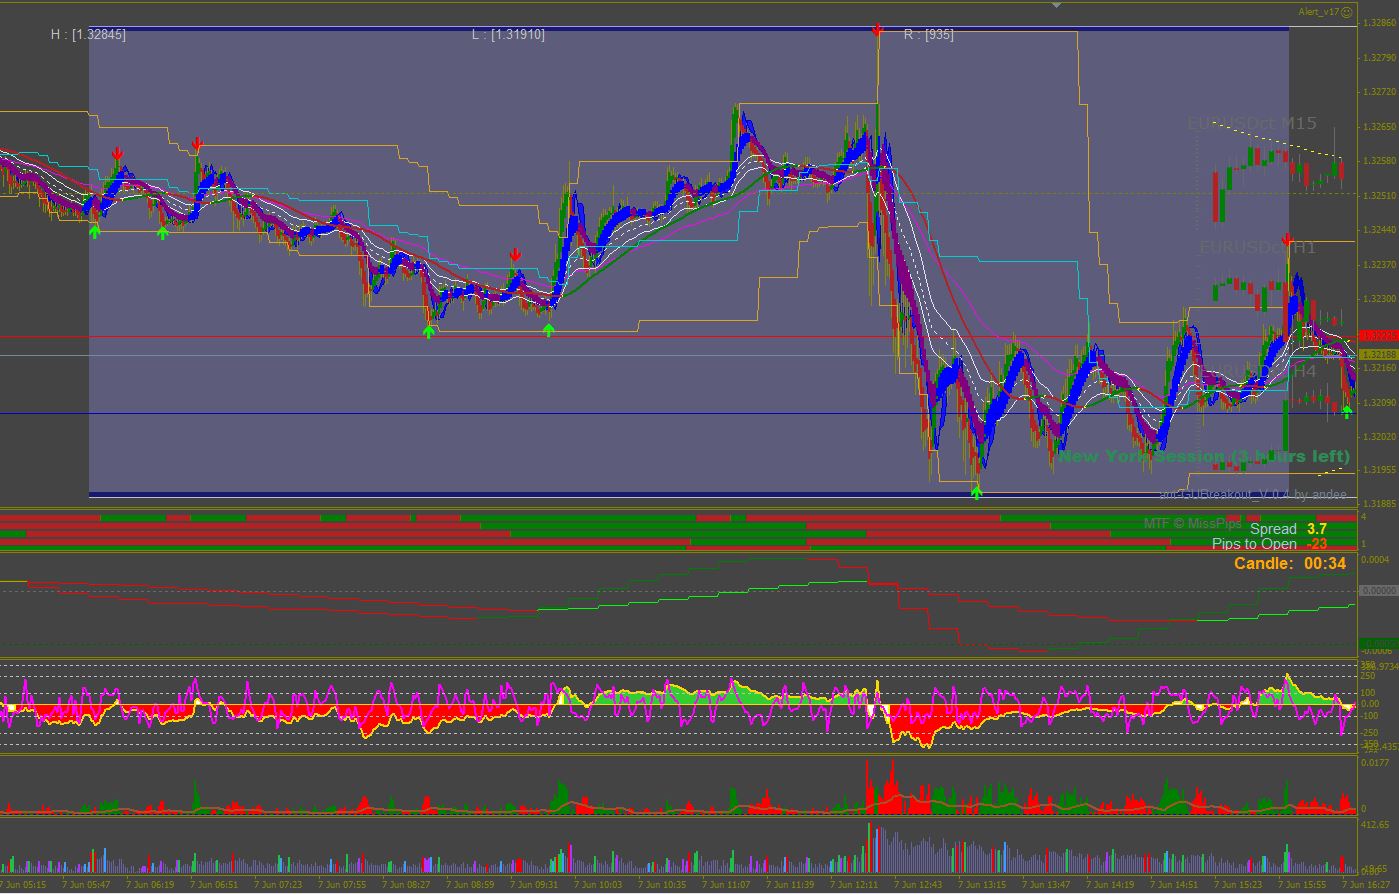Click the 1.32860 price scale label
This screenshot has width=1399, height=895.
click(x=1379, y=22)
